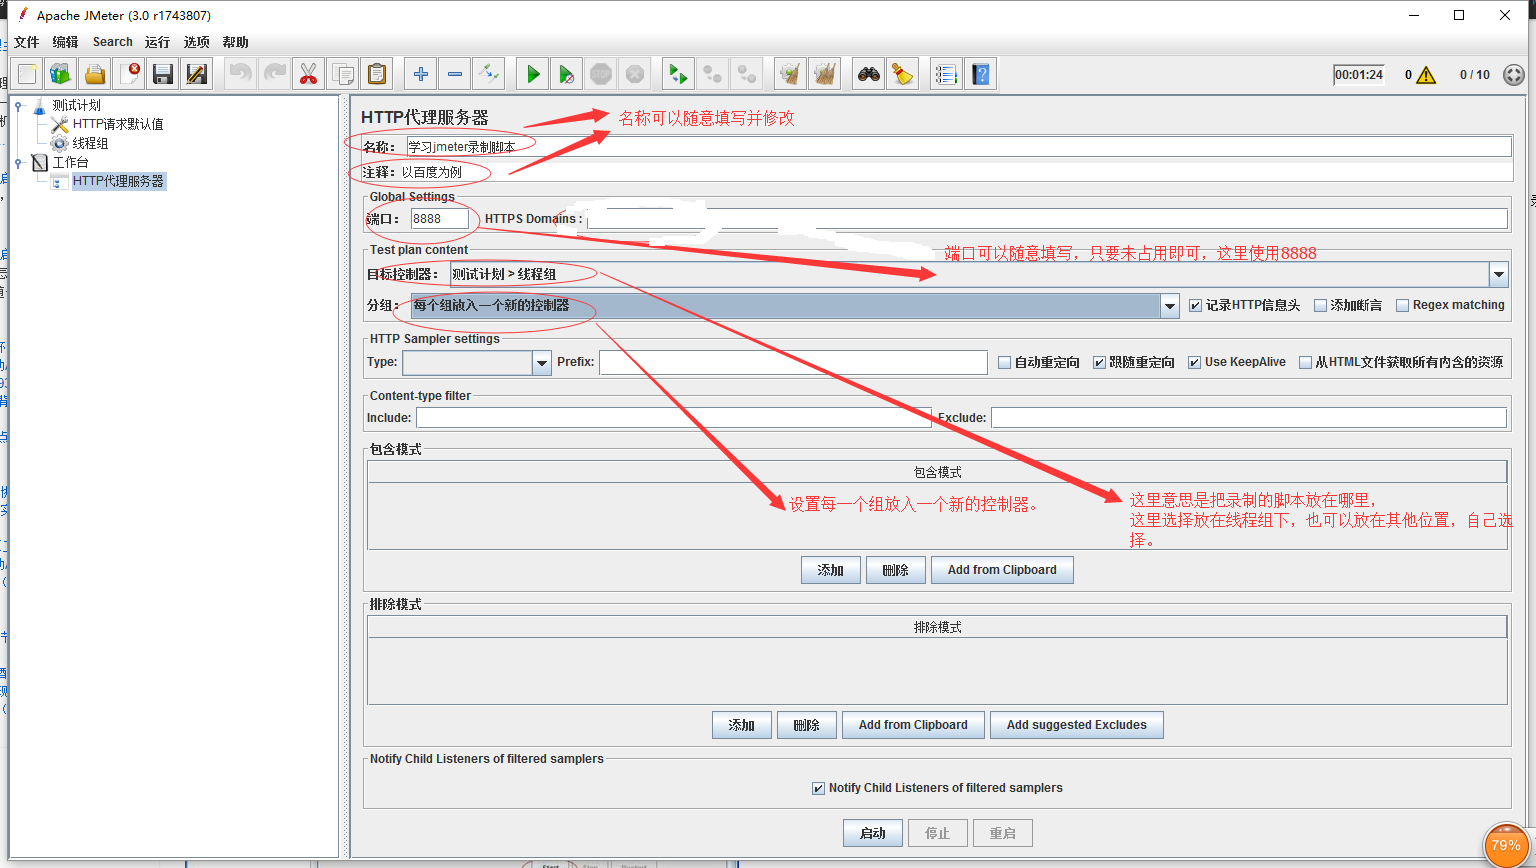
Task: Click the warning triangle error counter
Action: 1426,75
